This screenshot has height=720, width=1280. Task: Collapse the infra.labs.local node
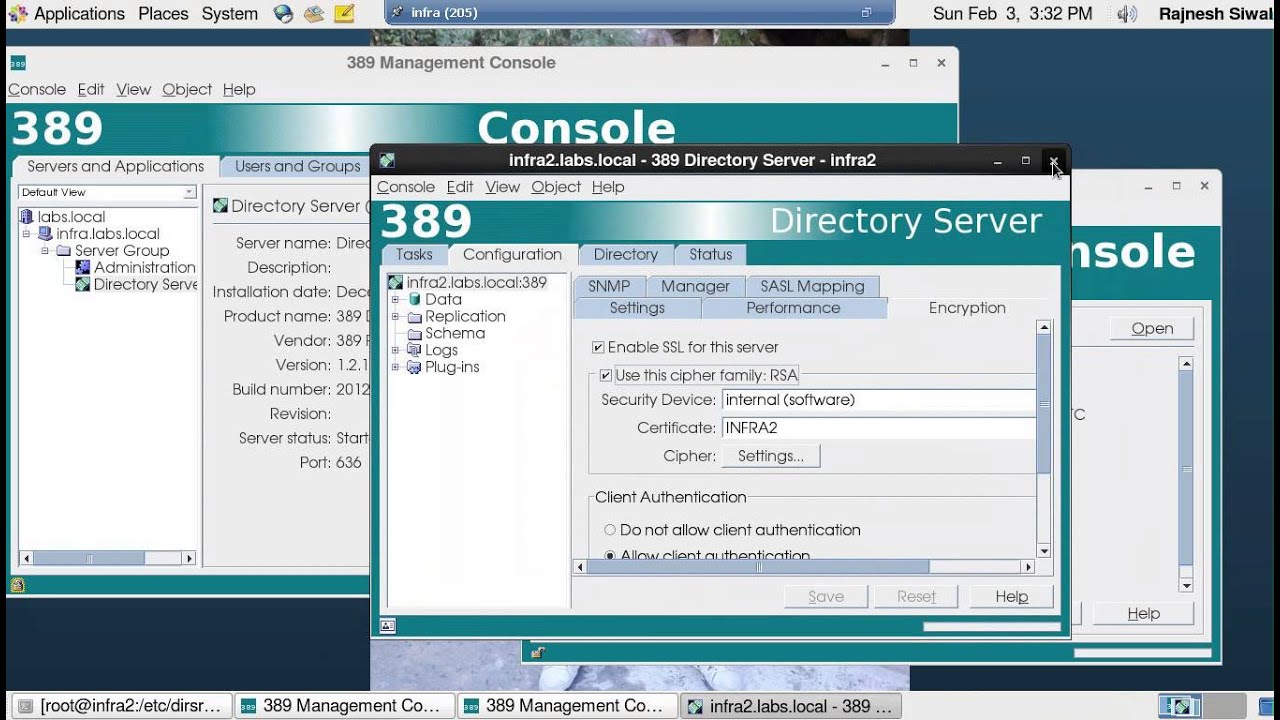point(27,233)
